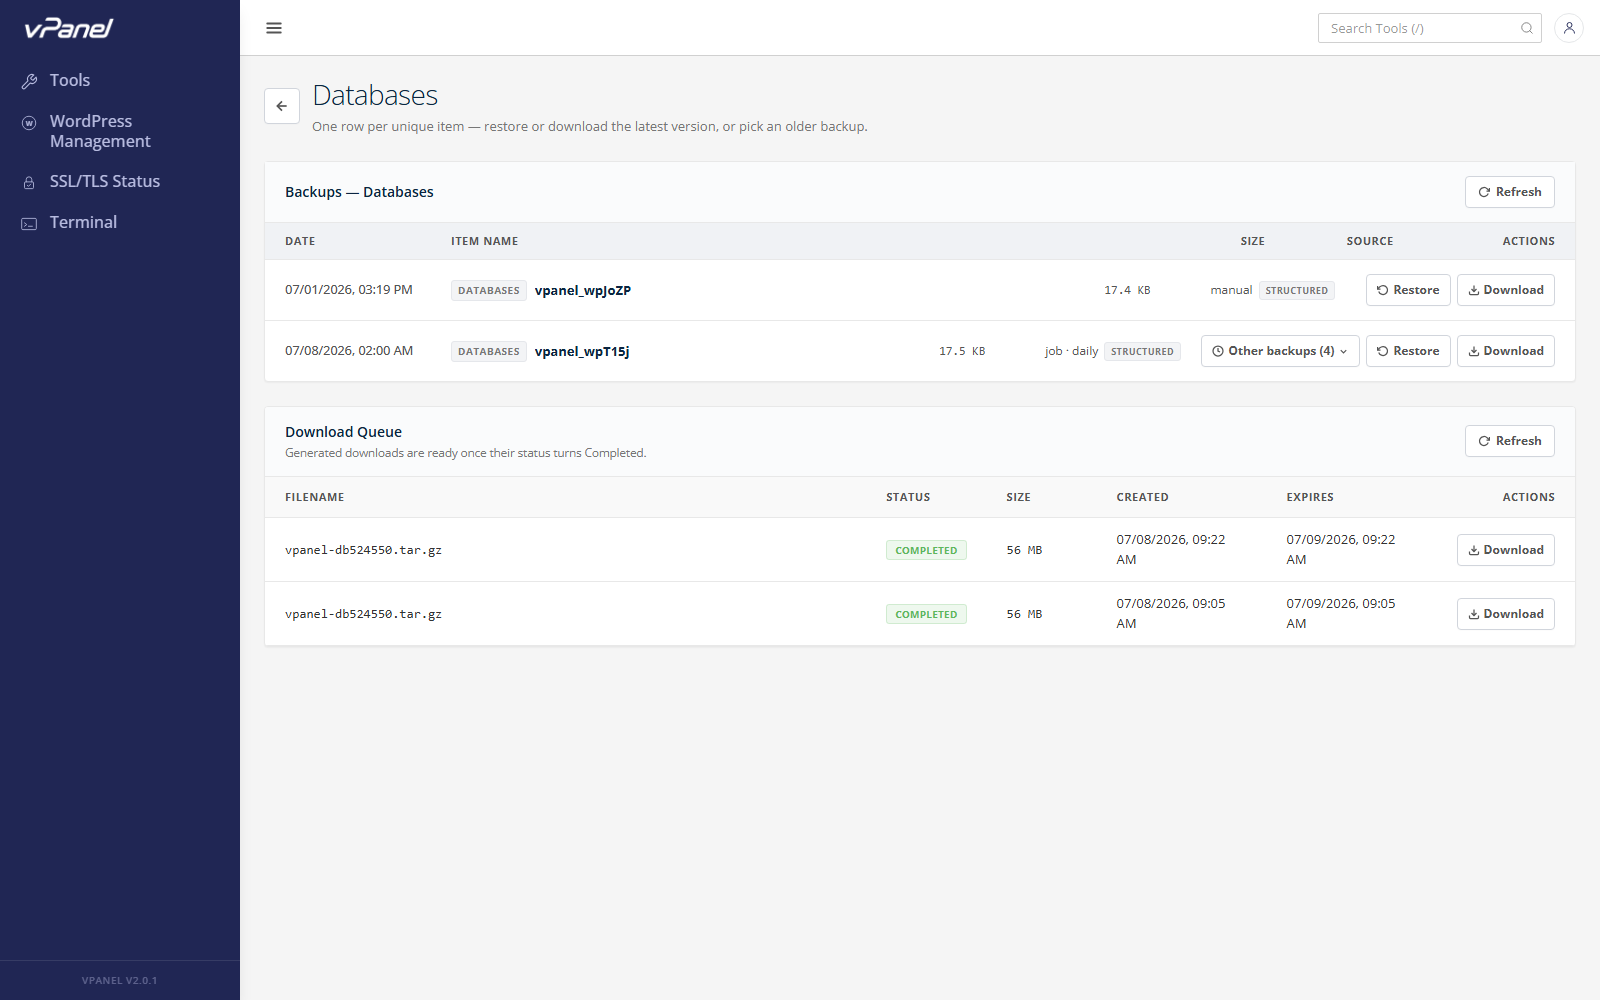Click the VPANEL V2.0.1 version label
Viewport: 1600px width, 1000px height.
point(119,981)
